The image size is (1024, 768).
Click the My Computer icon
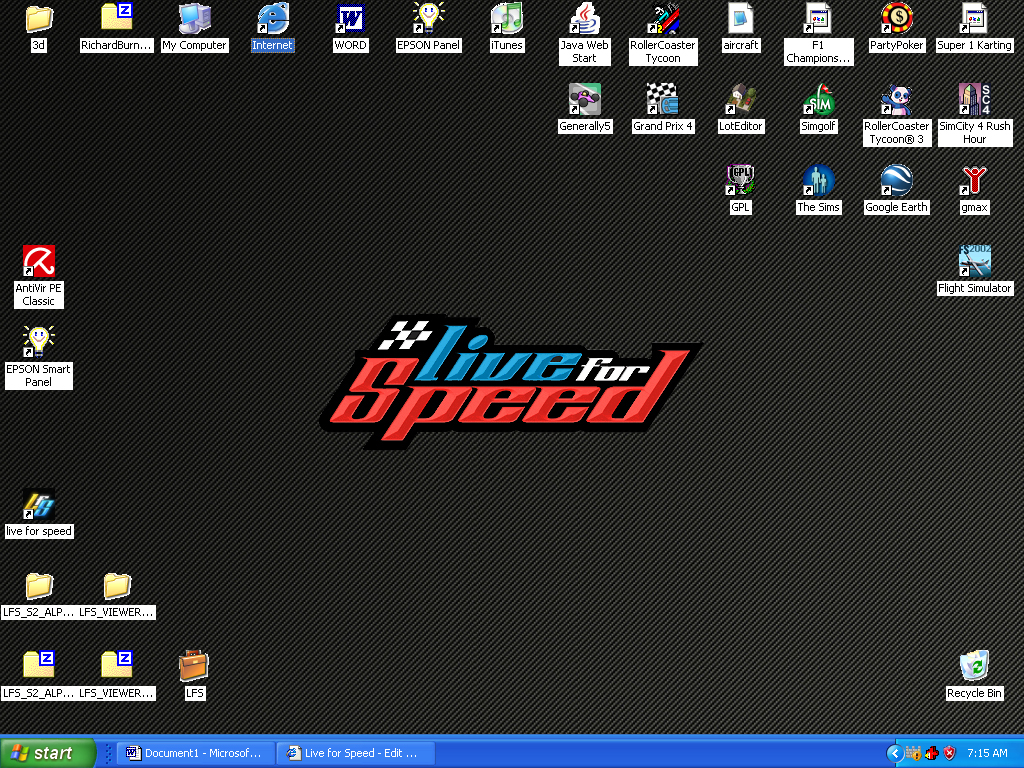point(195,19)
